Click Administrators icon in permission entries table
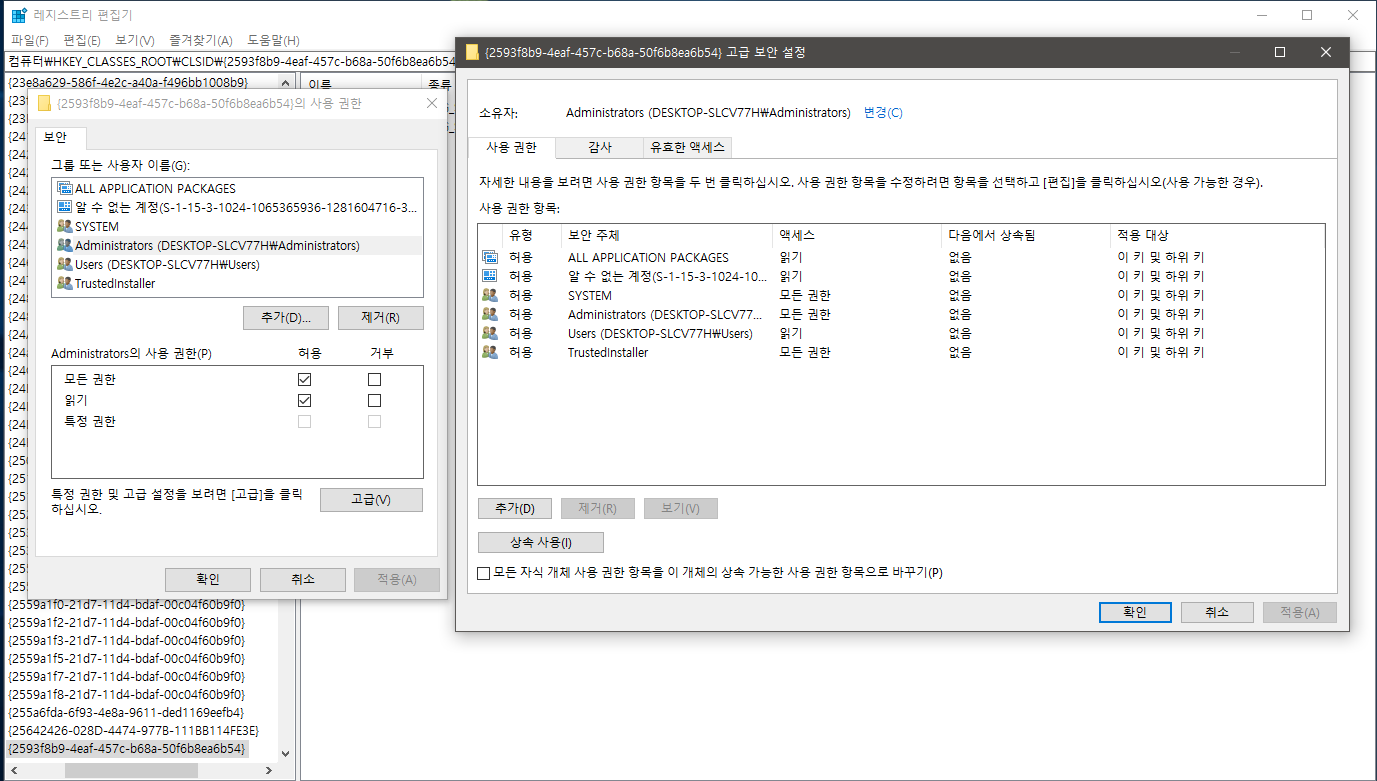This screenshot has height=781, width=1377. (490, 314)
